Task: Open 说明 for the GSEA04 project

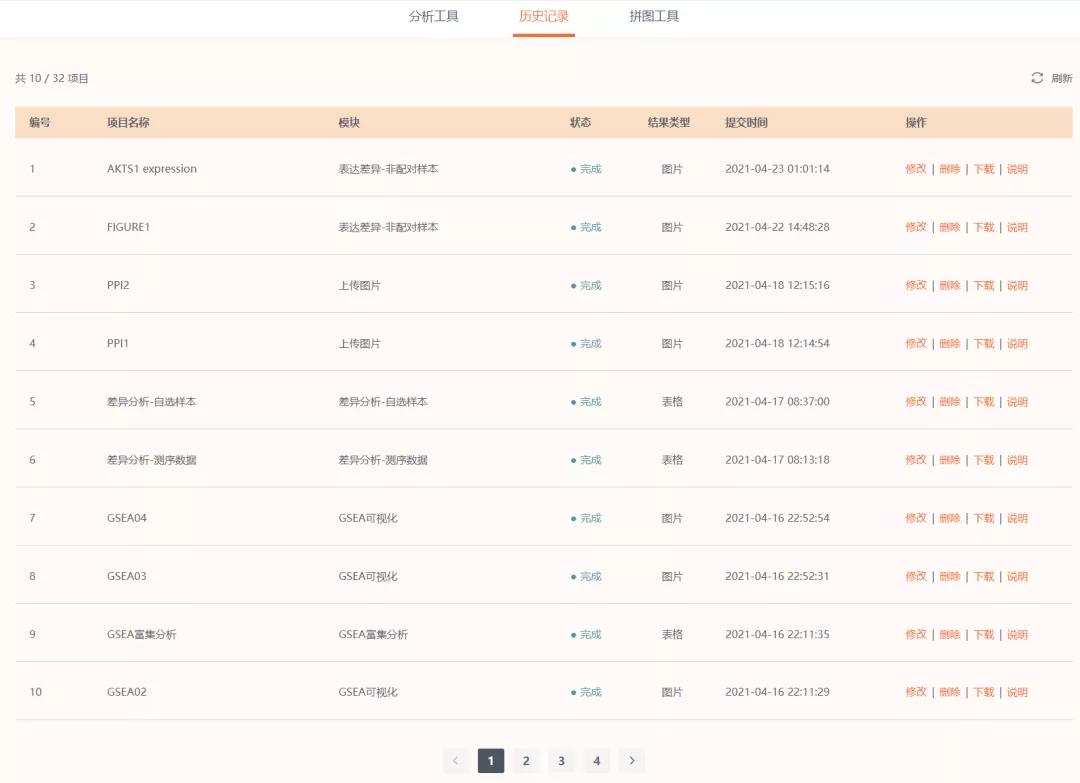Action: pyautogui.click(x=1016, y=518)
